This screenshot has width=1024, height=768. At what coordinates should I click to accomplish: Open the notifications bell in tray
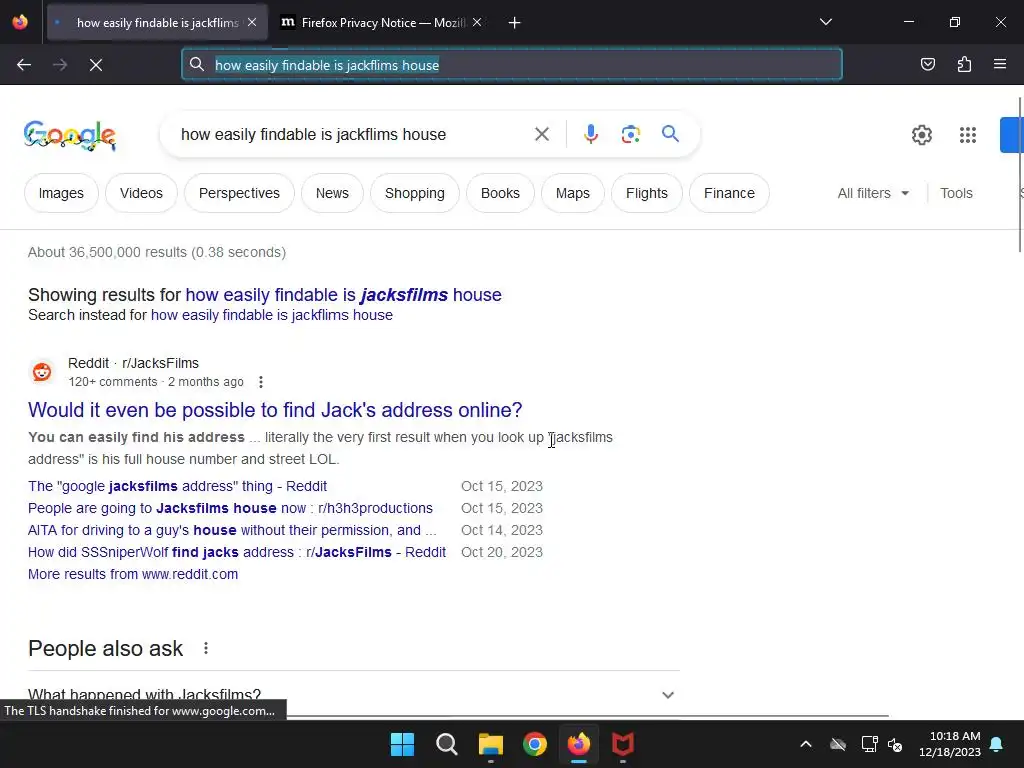[x=997, y=744]
